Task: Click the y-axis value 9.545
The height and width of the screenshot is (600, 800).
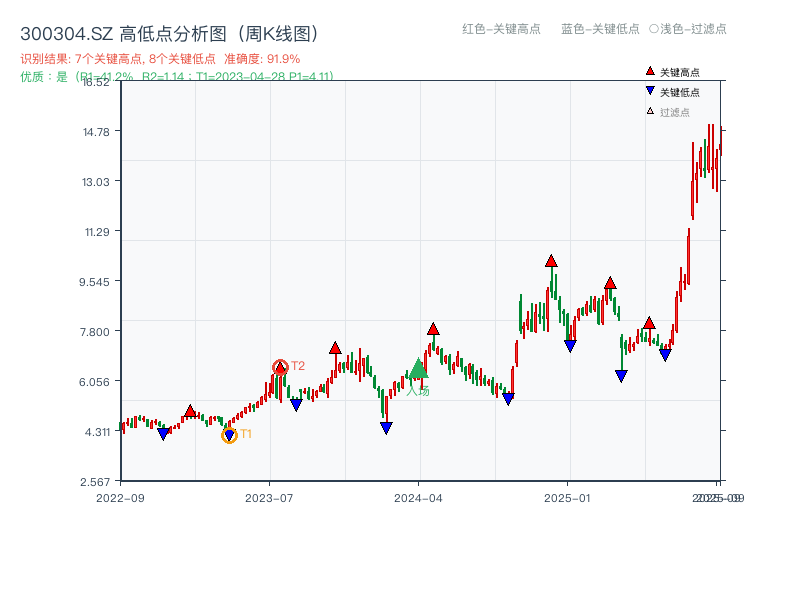Action: pyautogui.click(x=94, y=282)
